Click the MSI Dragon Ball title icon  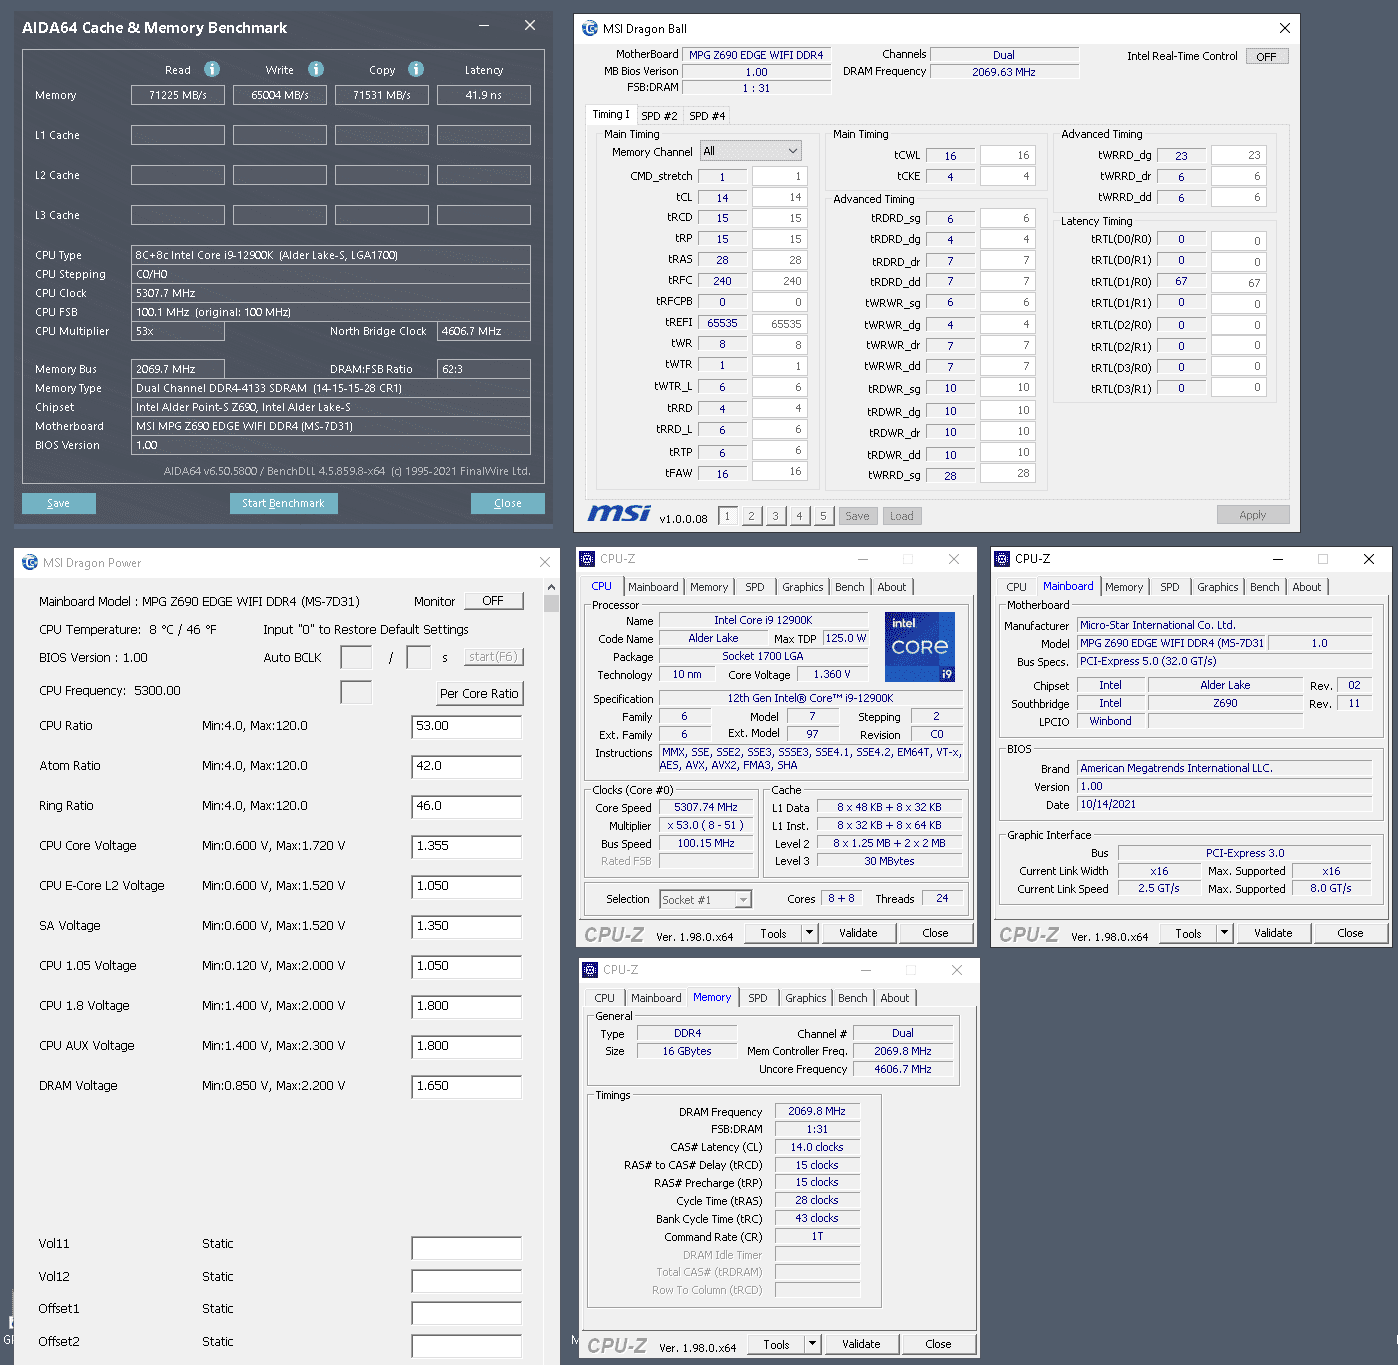pyautogui.click(x=590, y=28)
